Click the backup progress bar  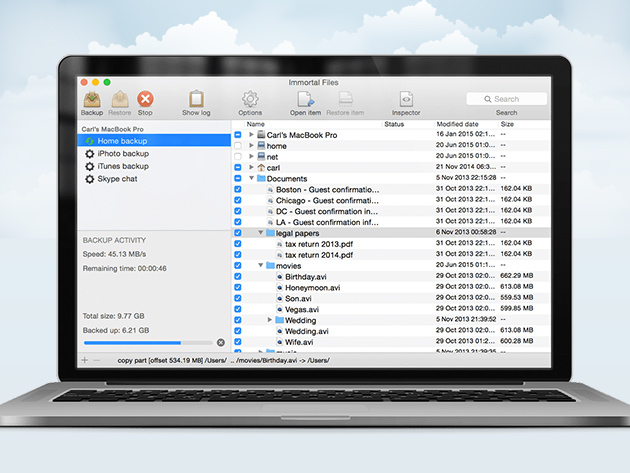pyautogui.click(x=148, y=343)
